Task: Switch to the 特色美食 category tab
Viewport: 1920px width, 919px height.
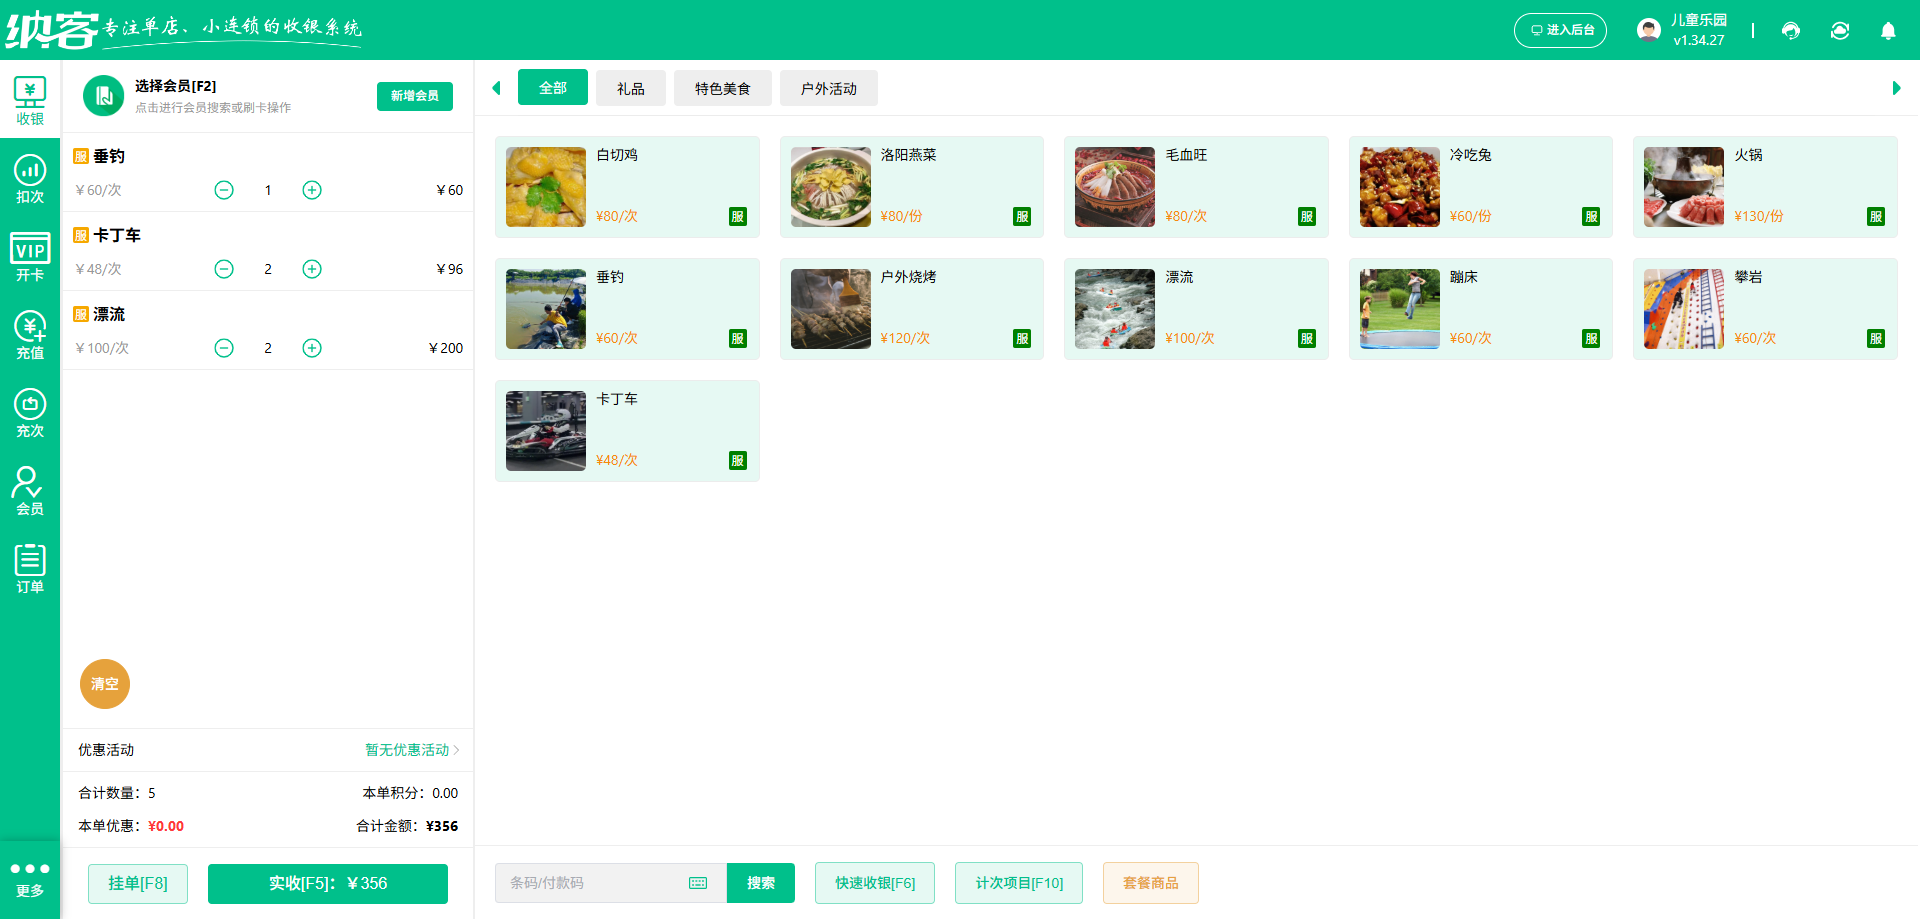Action: point(722,89)
